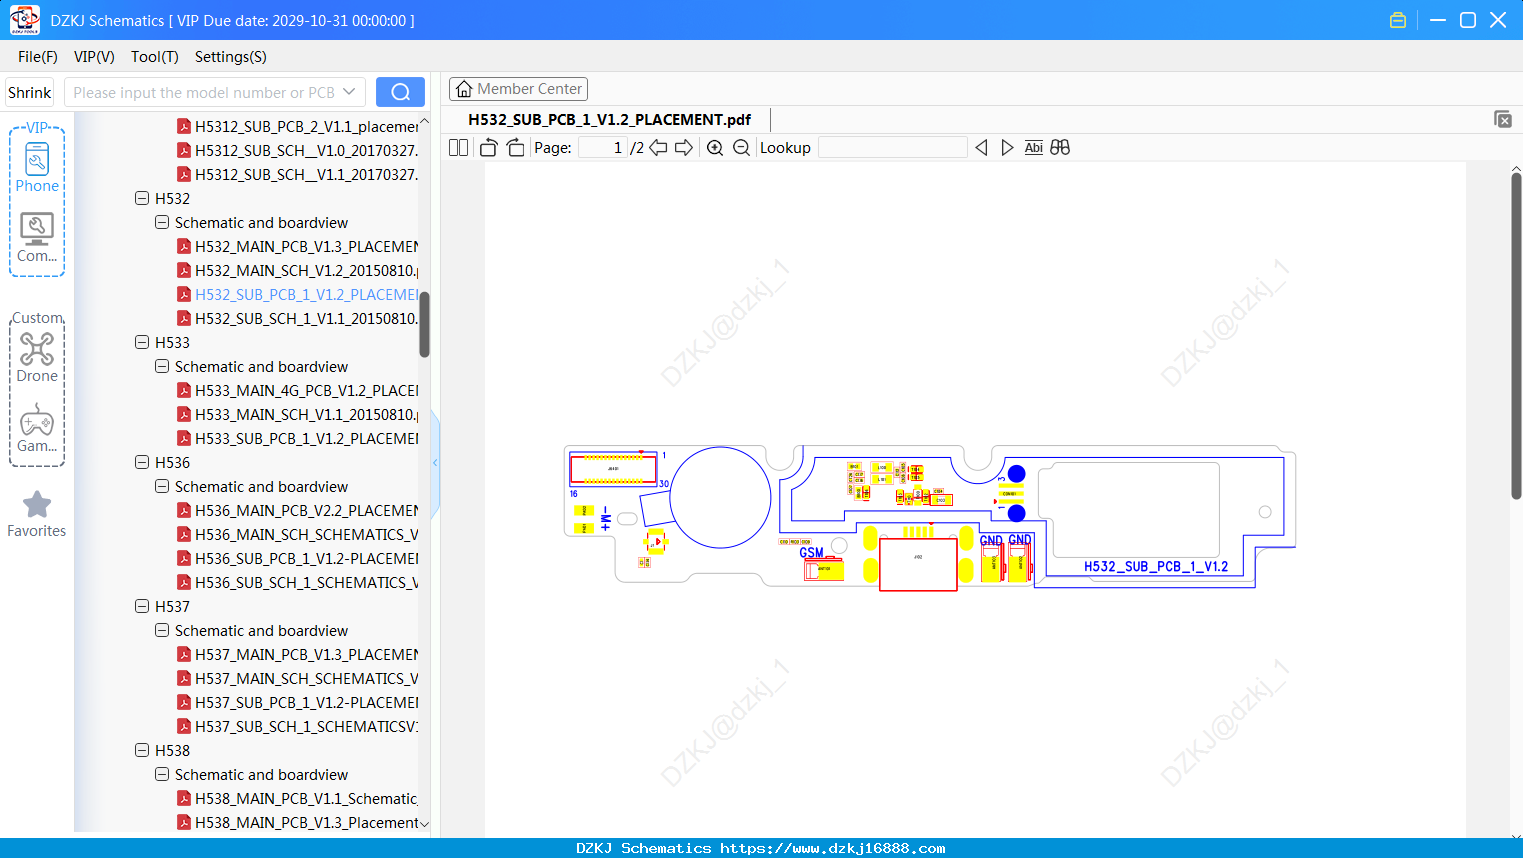1523x858 pixels.
Task: Collapse Schematic and boardview under H533
Action: pos(162,366)
